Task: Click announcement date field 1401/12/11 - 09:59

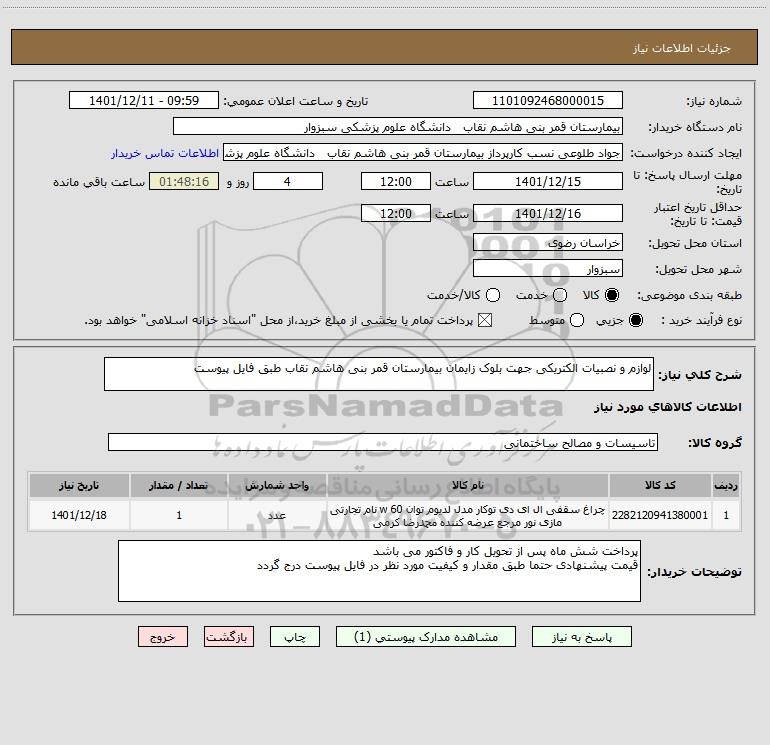Action: tap(144, 100)
